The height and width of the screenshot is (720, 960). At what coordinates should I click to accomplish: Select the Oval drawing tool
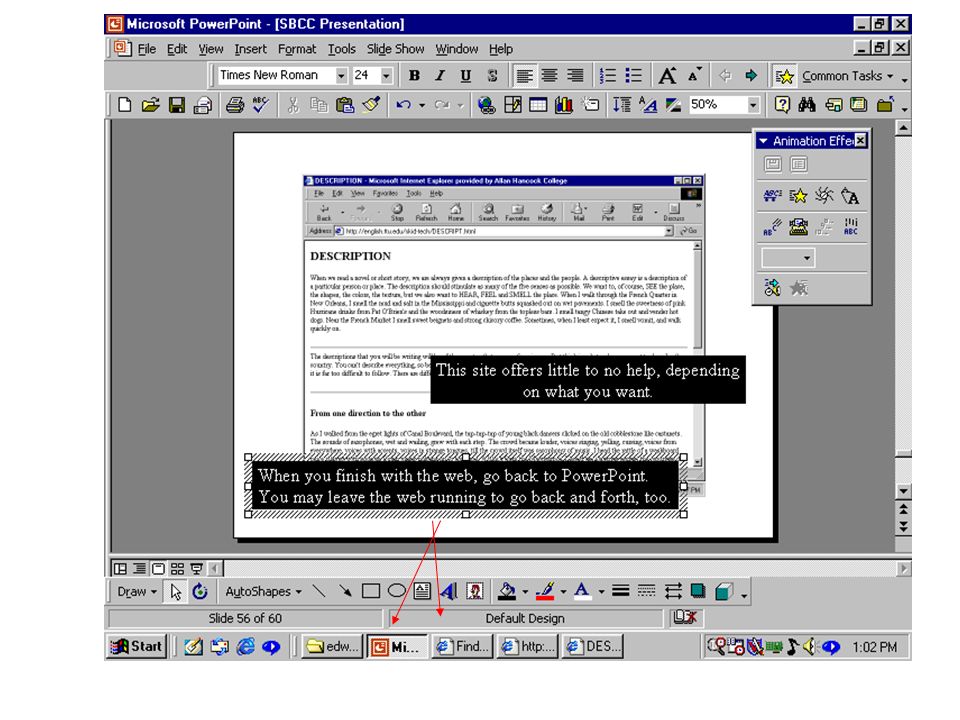pyautogui.click(x=397, y=591)
